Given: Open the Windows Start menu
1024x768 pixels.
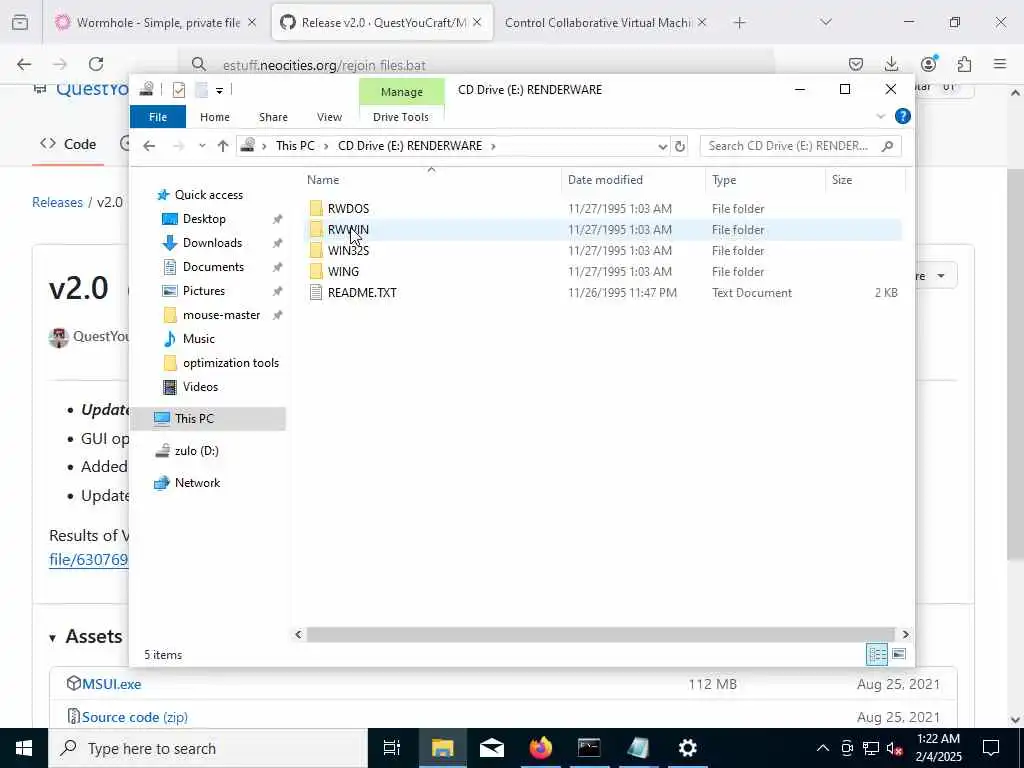Looking at the screenshot, I should click(x=24, y=748).
